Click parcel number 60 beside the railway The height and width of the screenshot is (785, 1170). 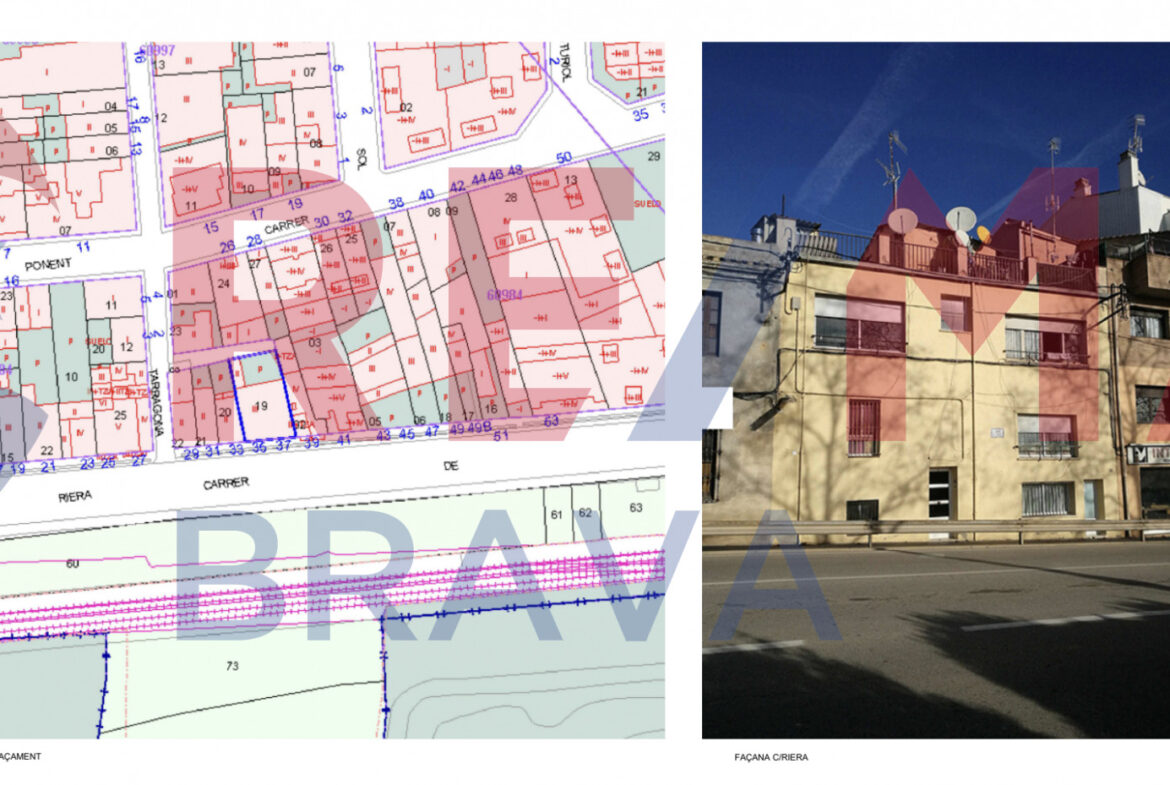click(72, 564)
